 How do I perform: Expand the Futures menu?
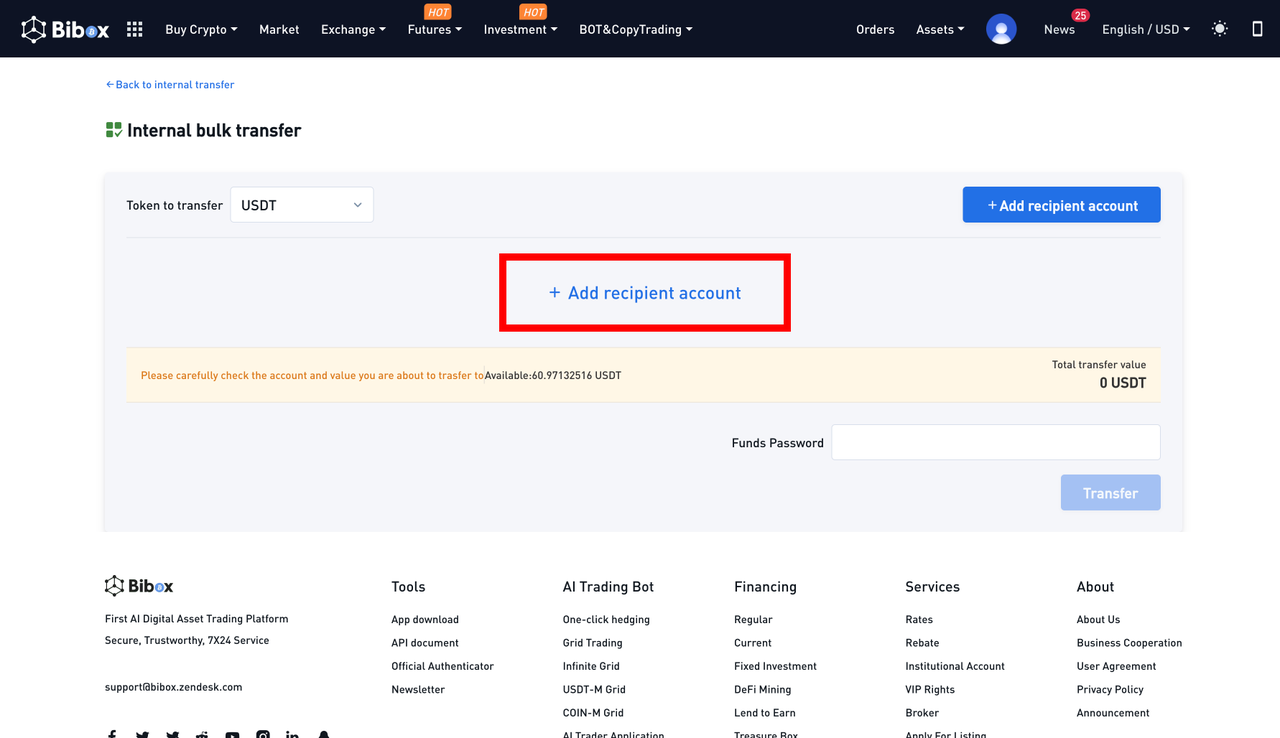pos(434,29)
